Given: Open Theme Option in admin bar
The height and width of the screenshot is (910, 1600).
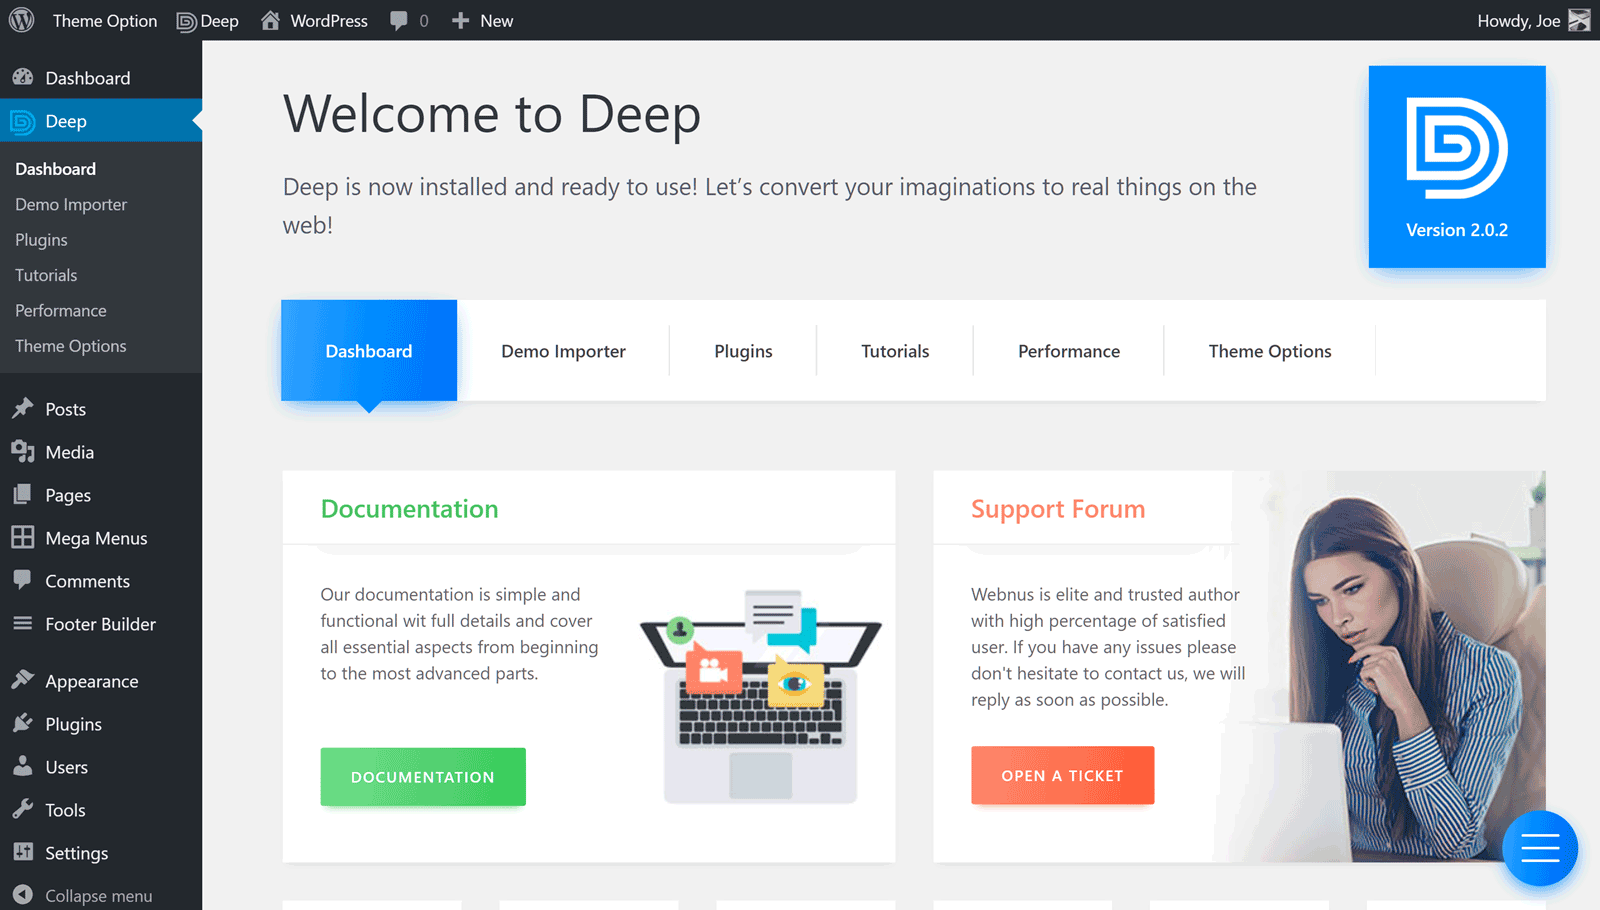Looking at the screenshot, I should click(x=105, y=21).
